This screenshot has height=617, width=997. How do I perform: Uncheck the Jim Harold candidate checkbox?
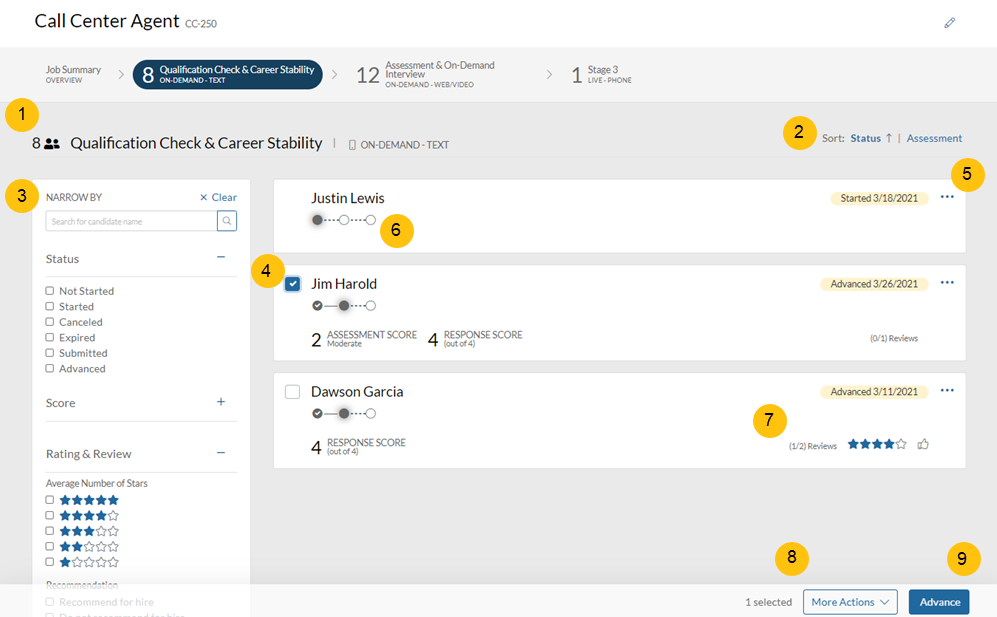(x=292, y=284)
